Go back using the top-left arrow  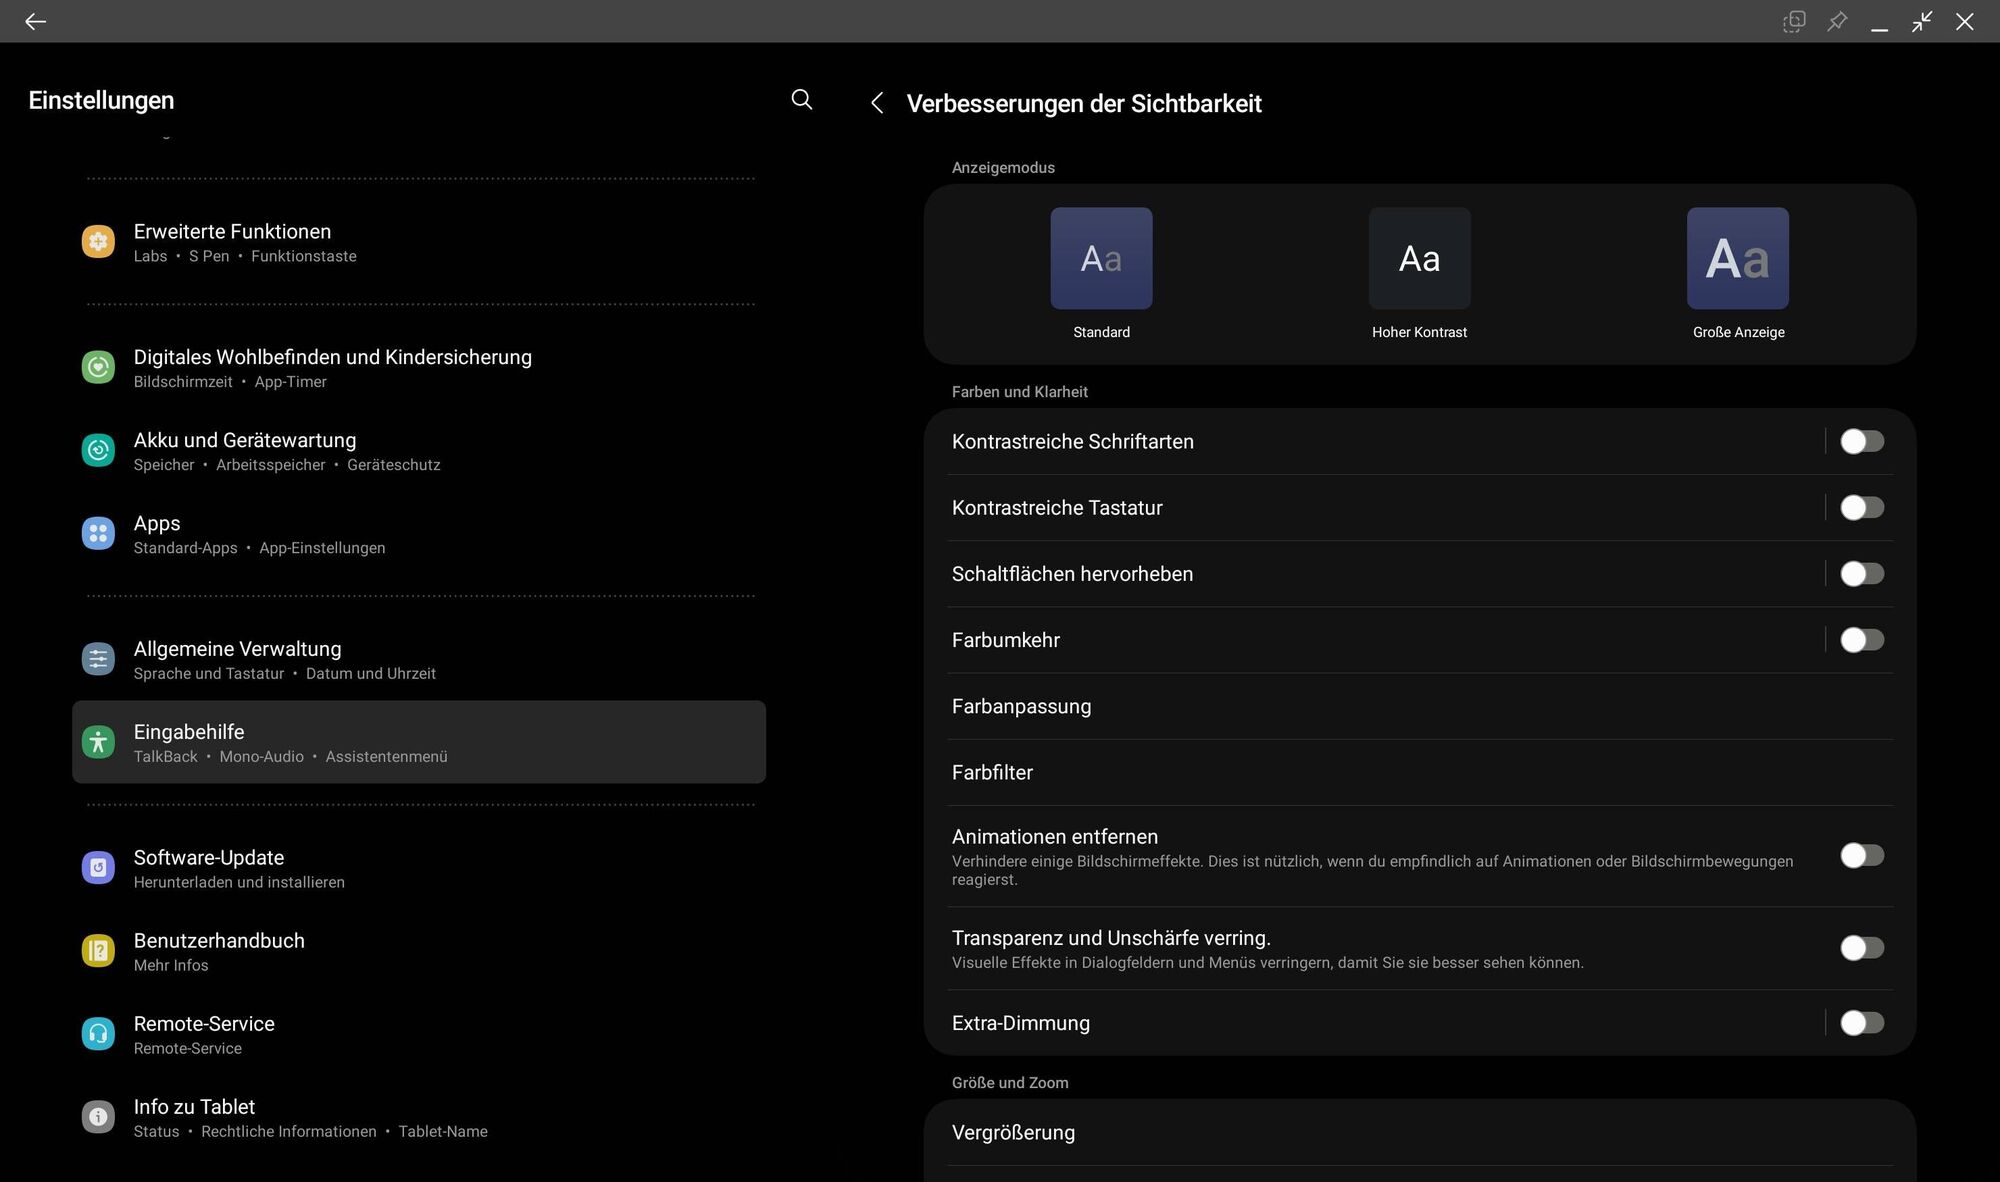click(36, 21)
